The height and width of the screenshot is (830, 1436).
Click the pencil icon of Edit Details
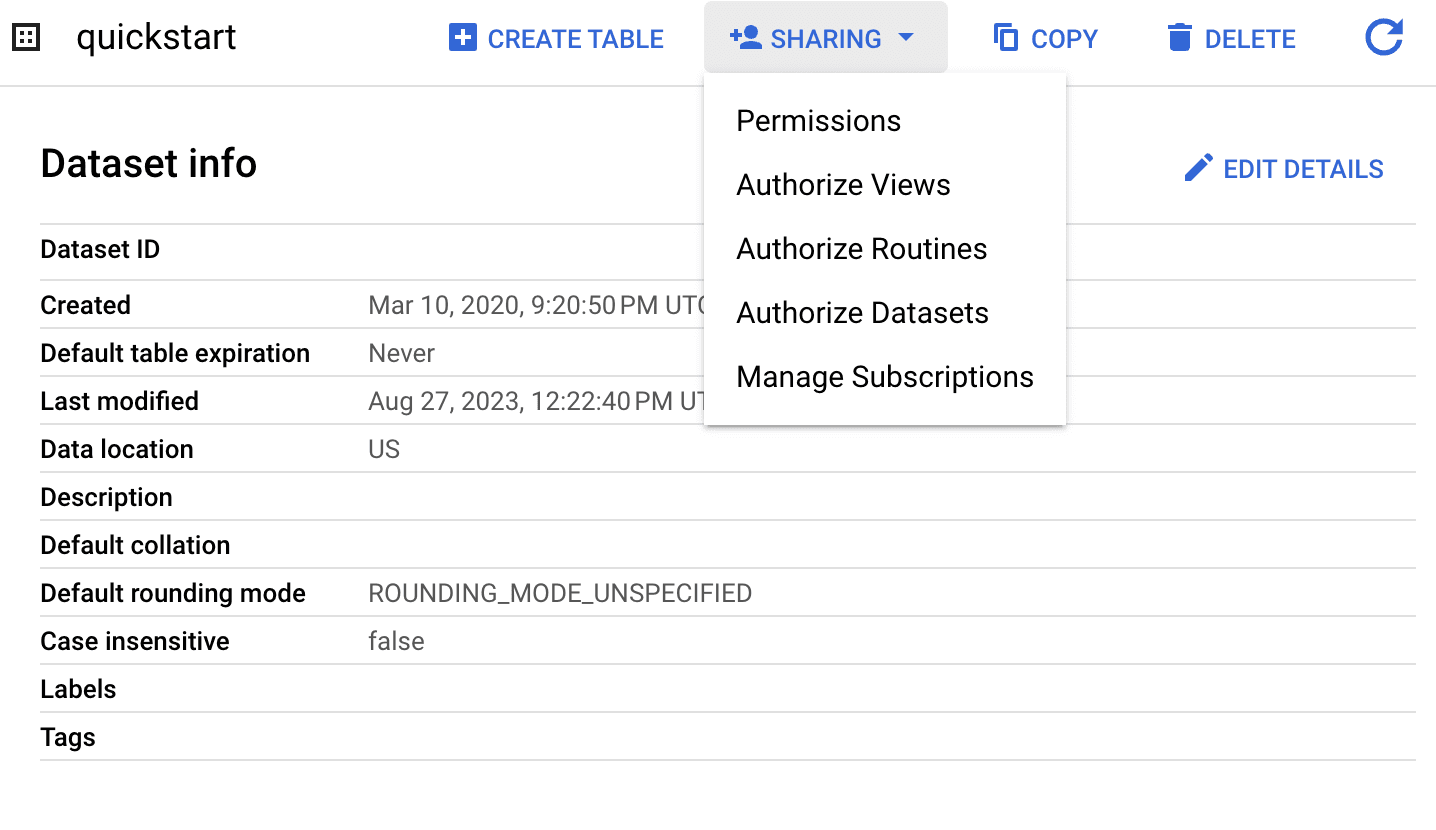(x=1198, y=168)
